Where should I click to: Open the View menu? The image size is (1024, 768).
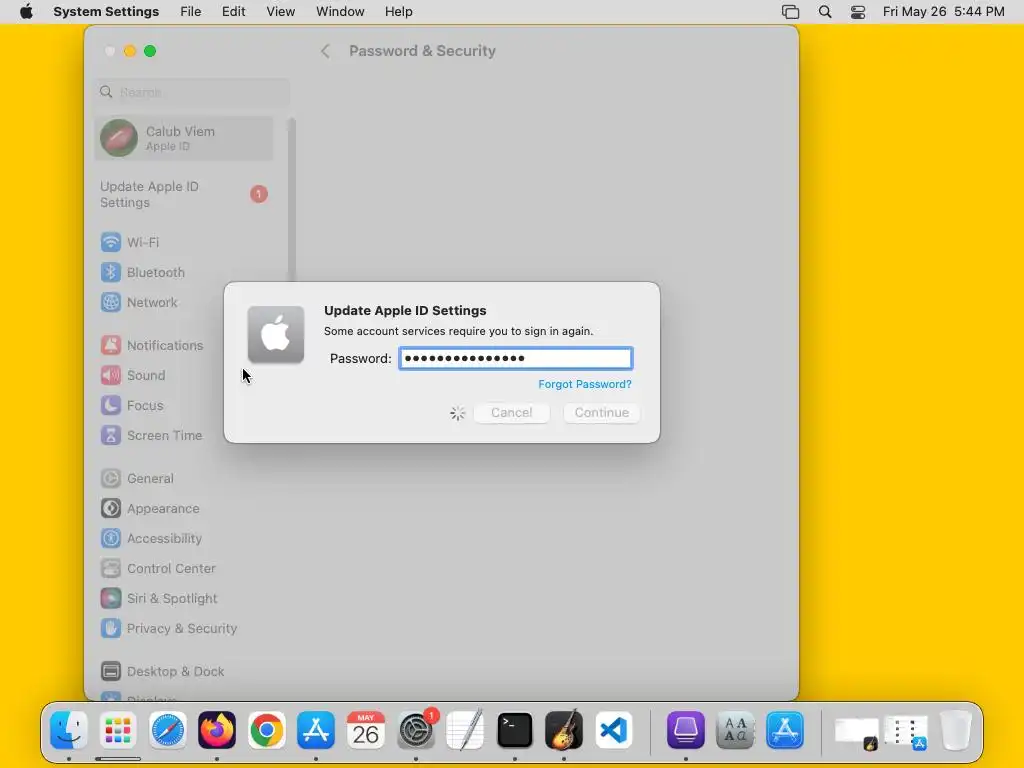(x=281, y=12)
